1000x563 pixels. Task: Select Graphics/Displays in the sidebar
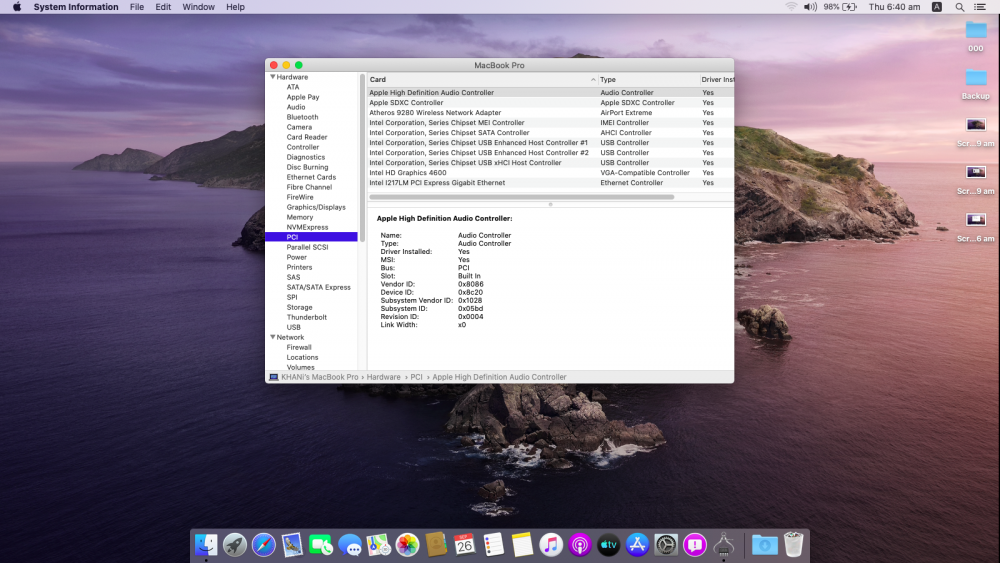[316, 207]
